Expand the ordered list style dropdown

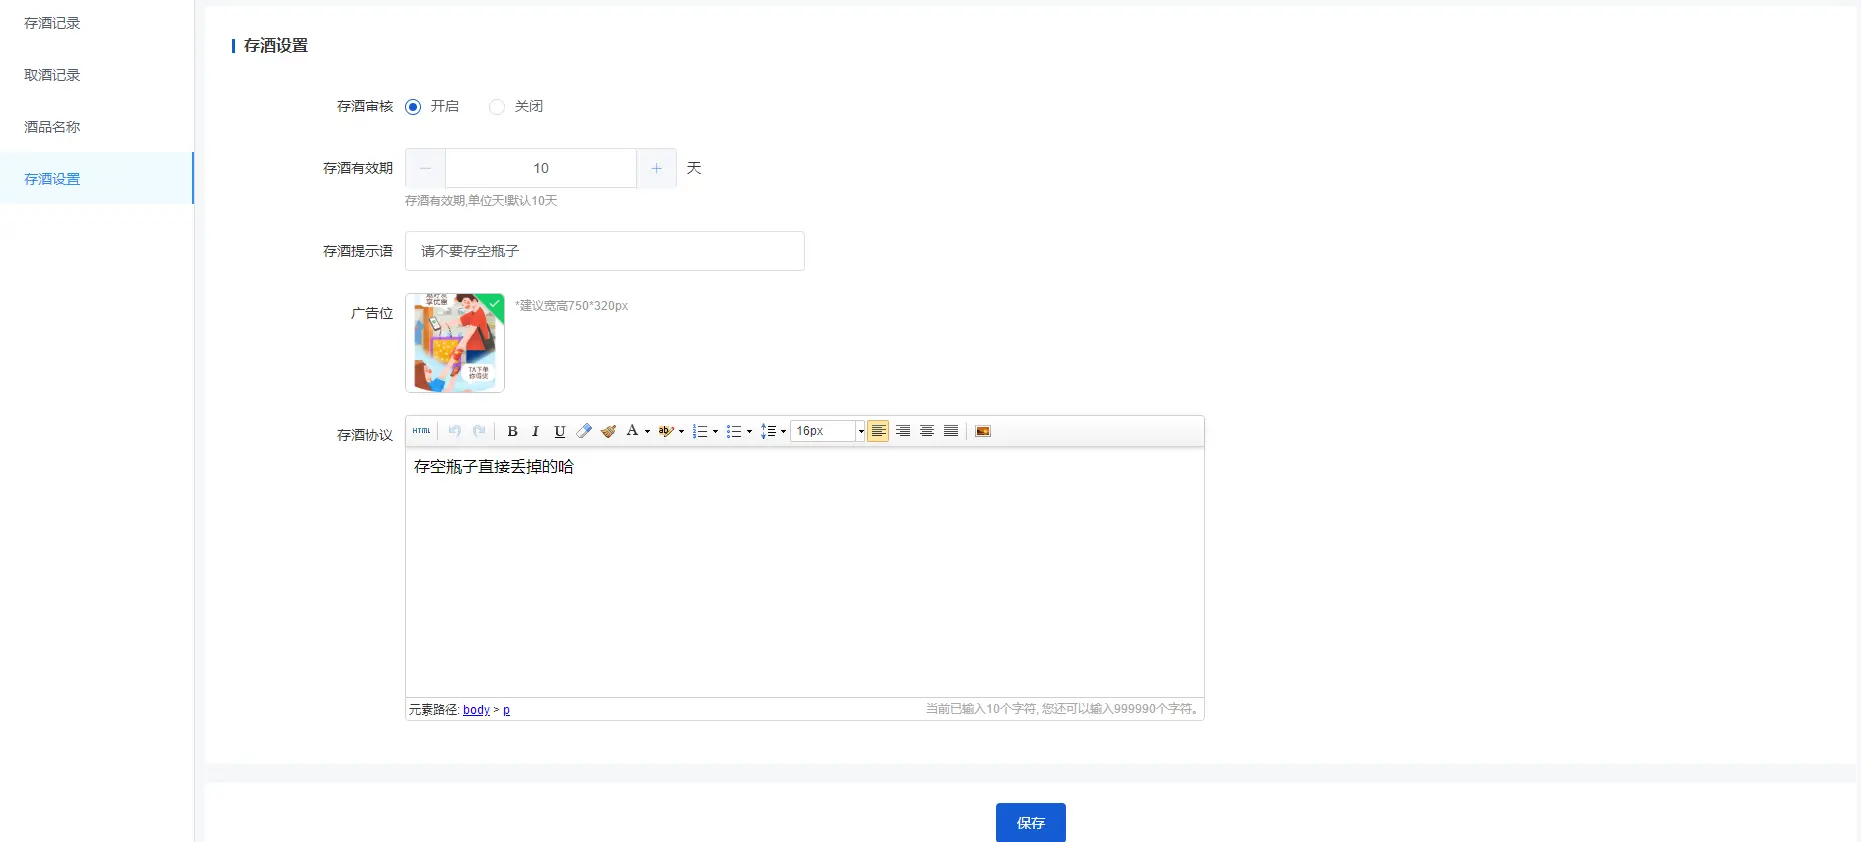(x=715, y=432)
